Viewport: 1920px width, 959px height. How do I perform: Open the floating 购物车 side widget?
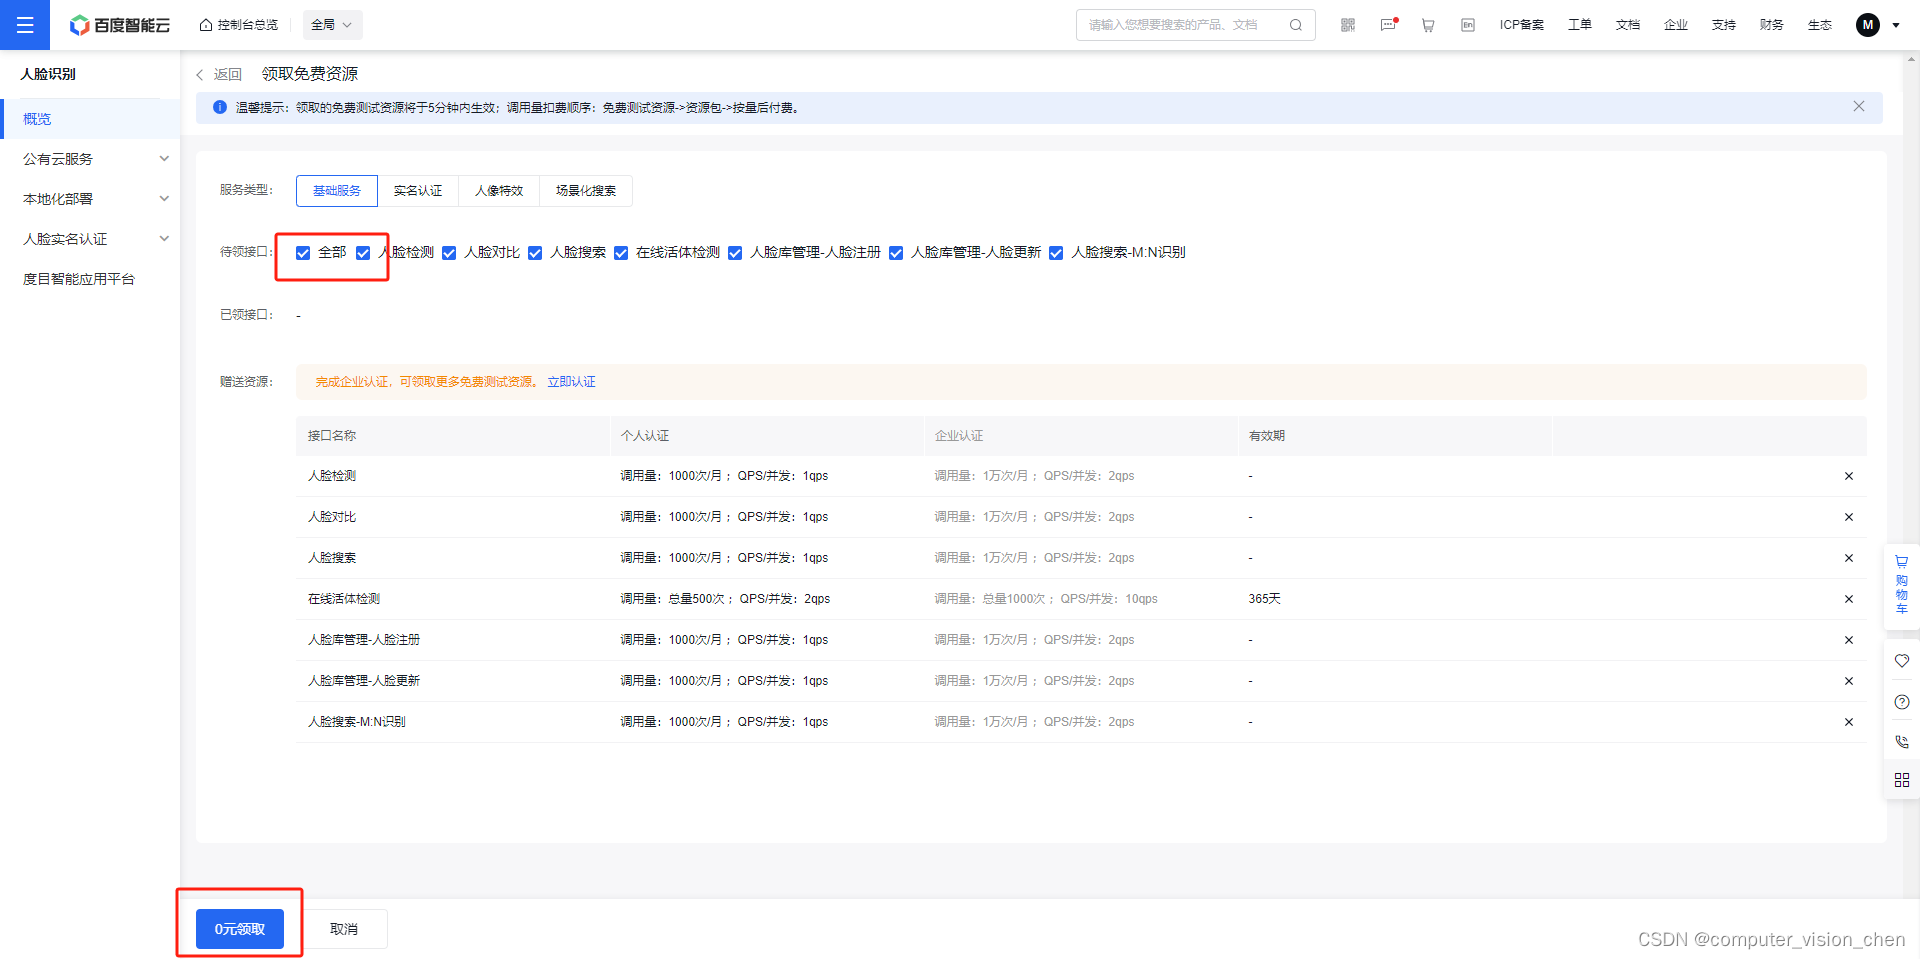pyautogui.click(x=1902, y=586)
